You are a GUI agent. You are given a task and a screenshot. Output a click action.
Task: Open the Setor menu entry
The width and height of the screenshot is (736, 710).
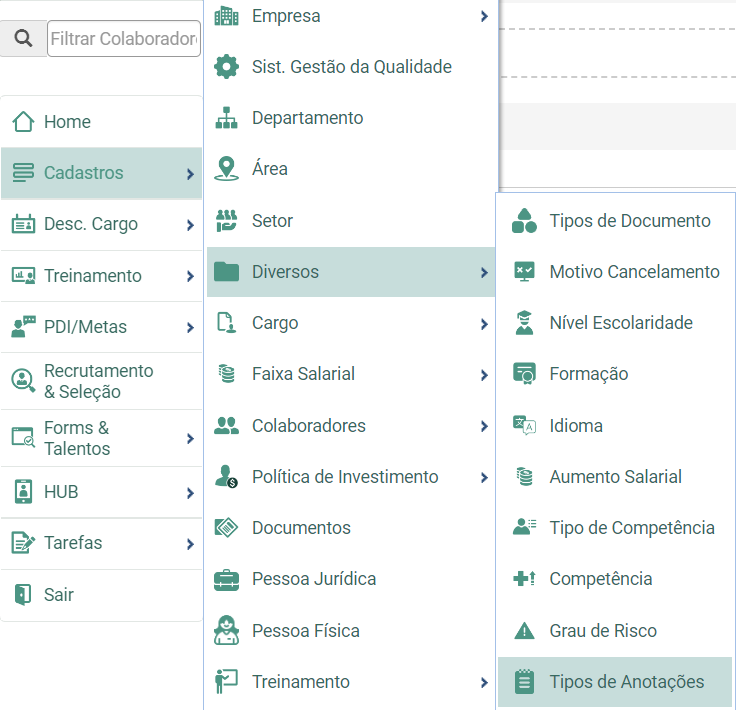click(x=351, y=221)
